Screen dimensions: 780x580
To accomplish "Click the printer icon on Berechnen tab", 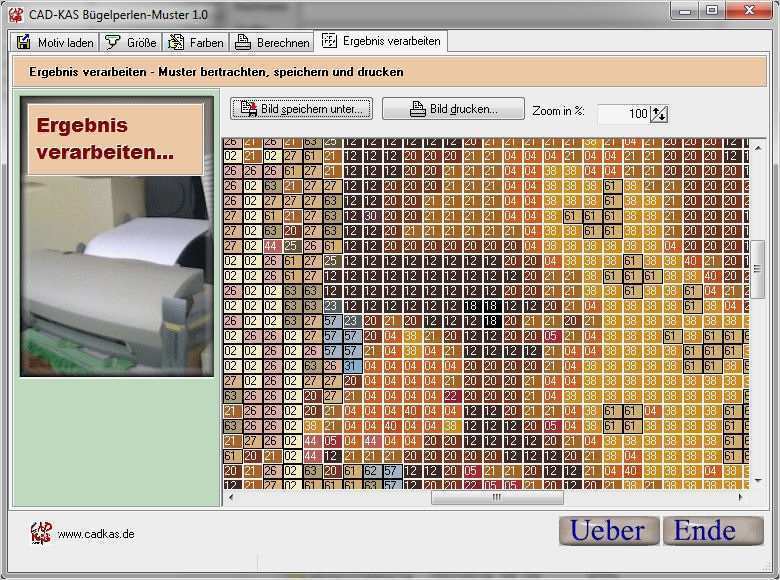I will (x=242, y=42).
